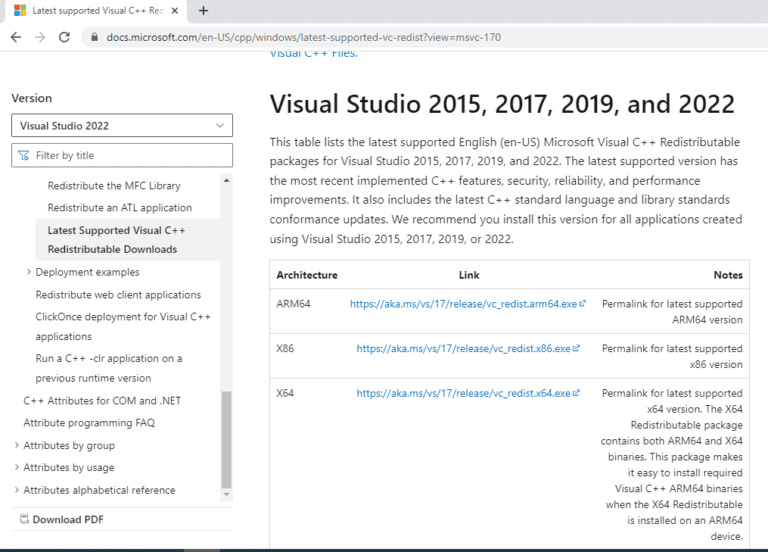Click the filter icon in search box

tap(24, 155)
